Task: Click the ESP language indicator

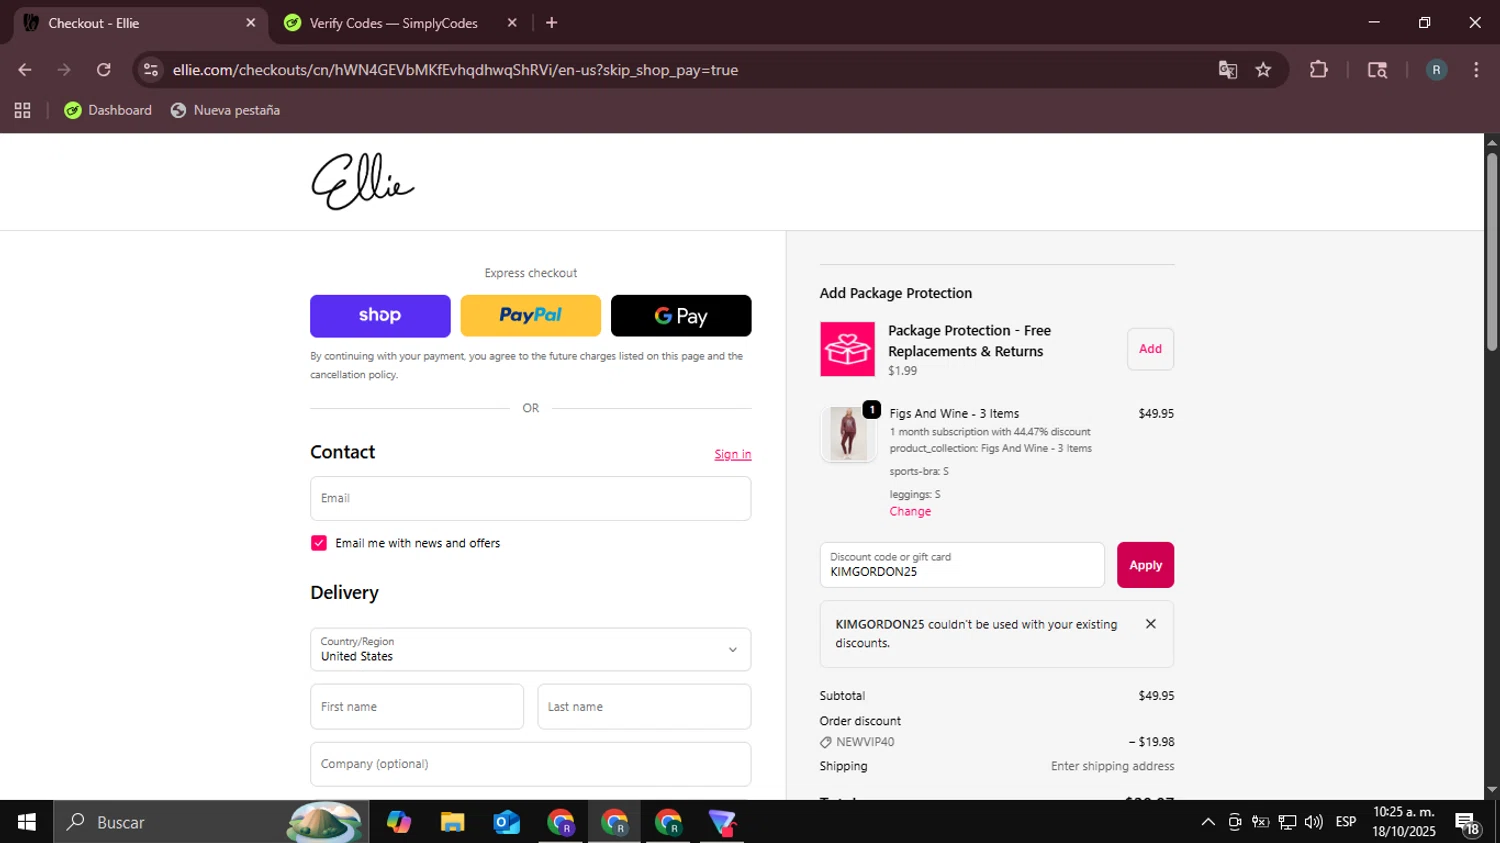Action: point(1346,822)
